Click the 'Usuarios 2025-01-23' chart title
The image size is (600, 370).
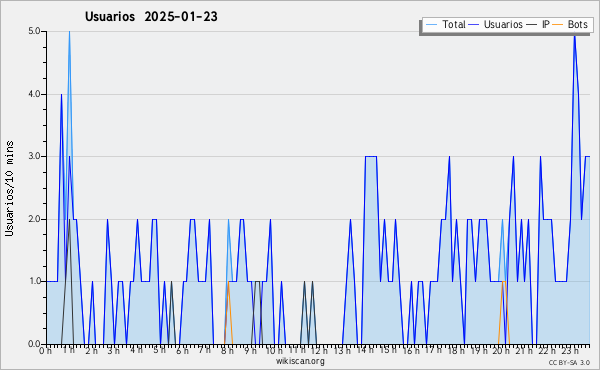coord(151,16)
